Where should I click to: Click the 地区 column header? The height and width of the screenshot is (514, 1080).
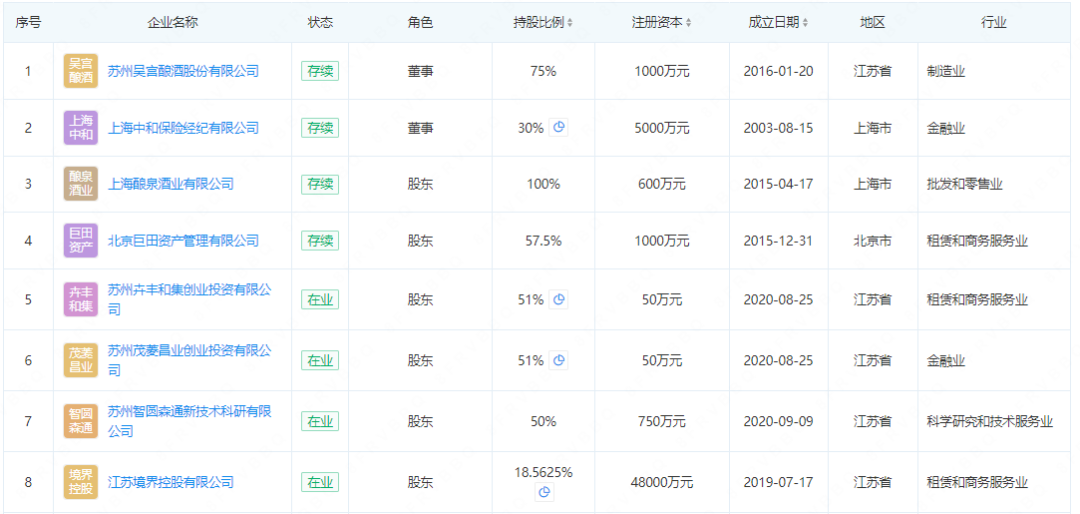[872, 23]
